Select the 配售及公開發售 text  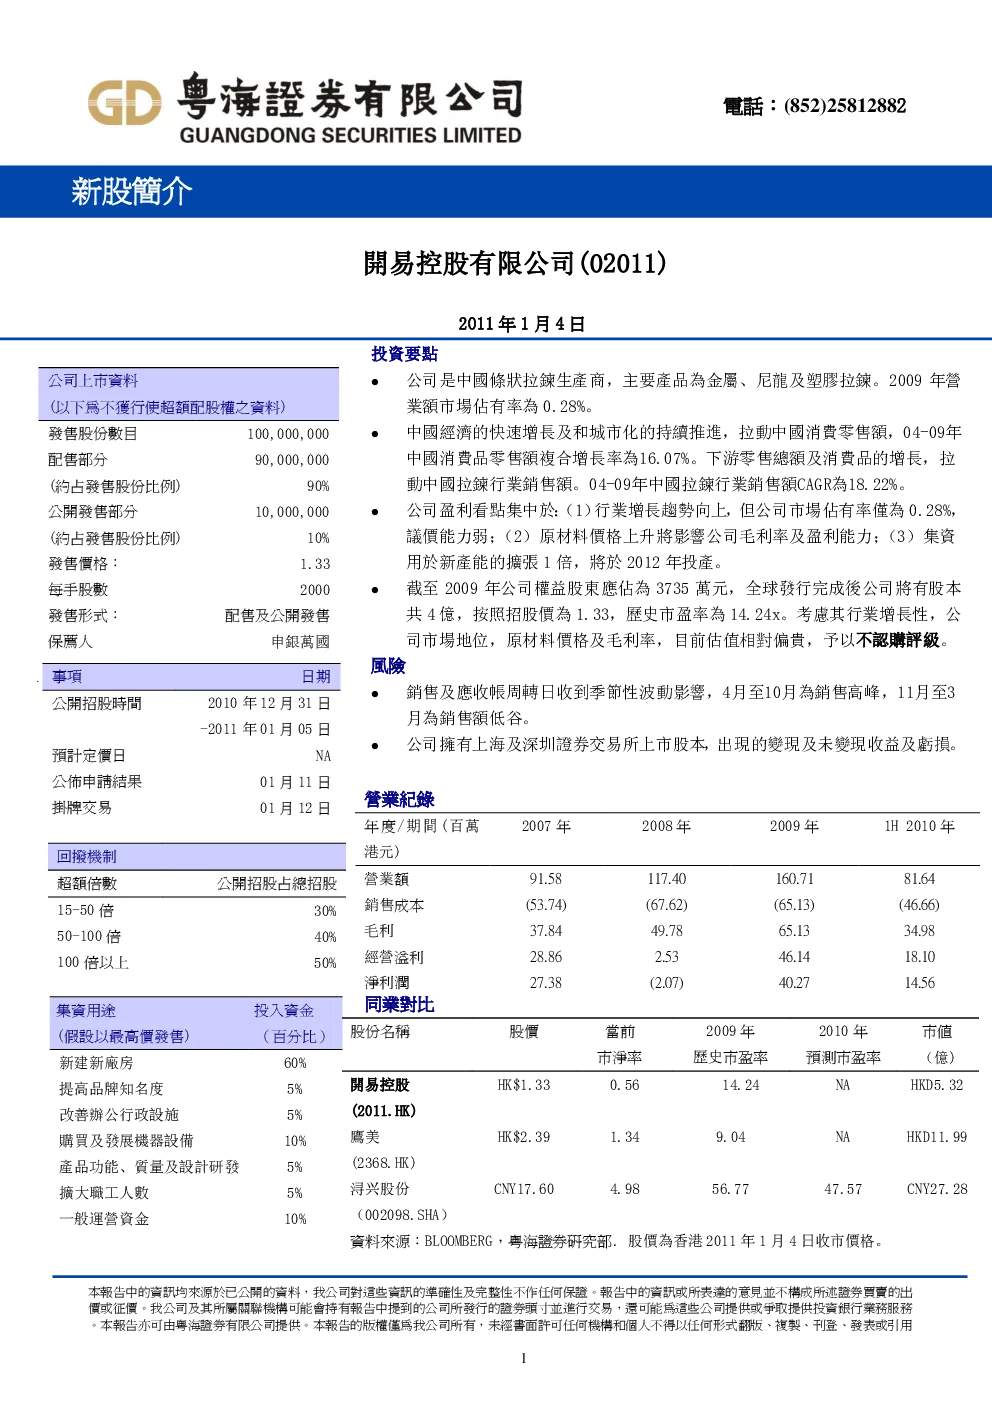(x=277, y=616)
